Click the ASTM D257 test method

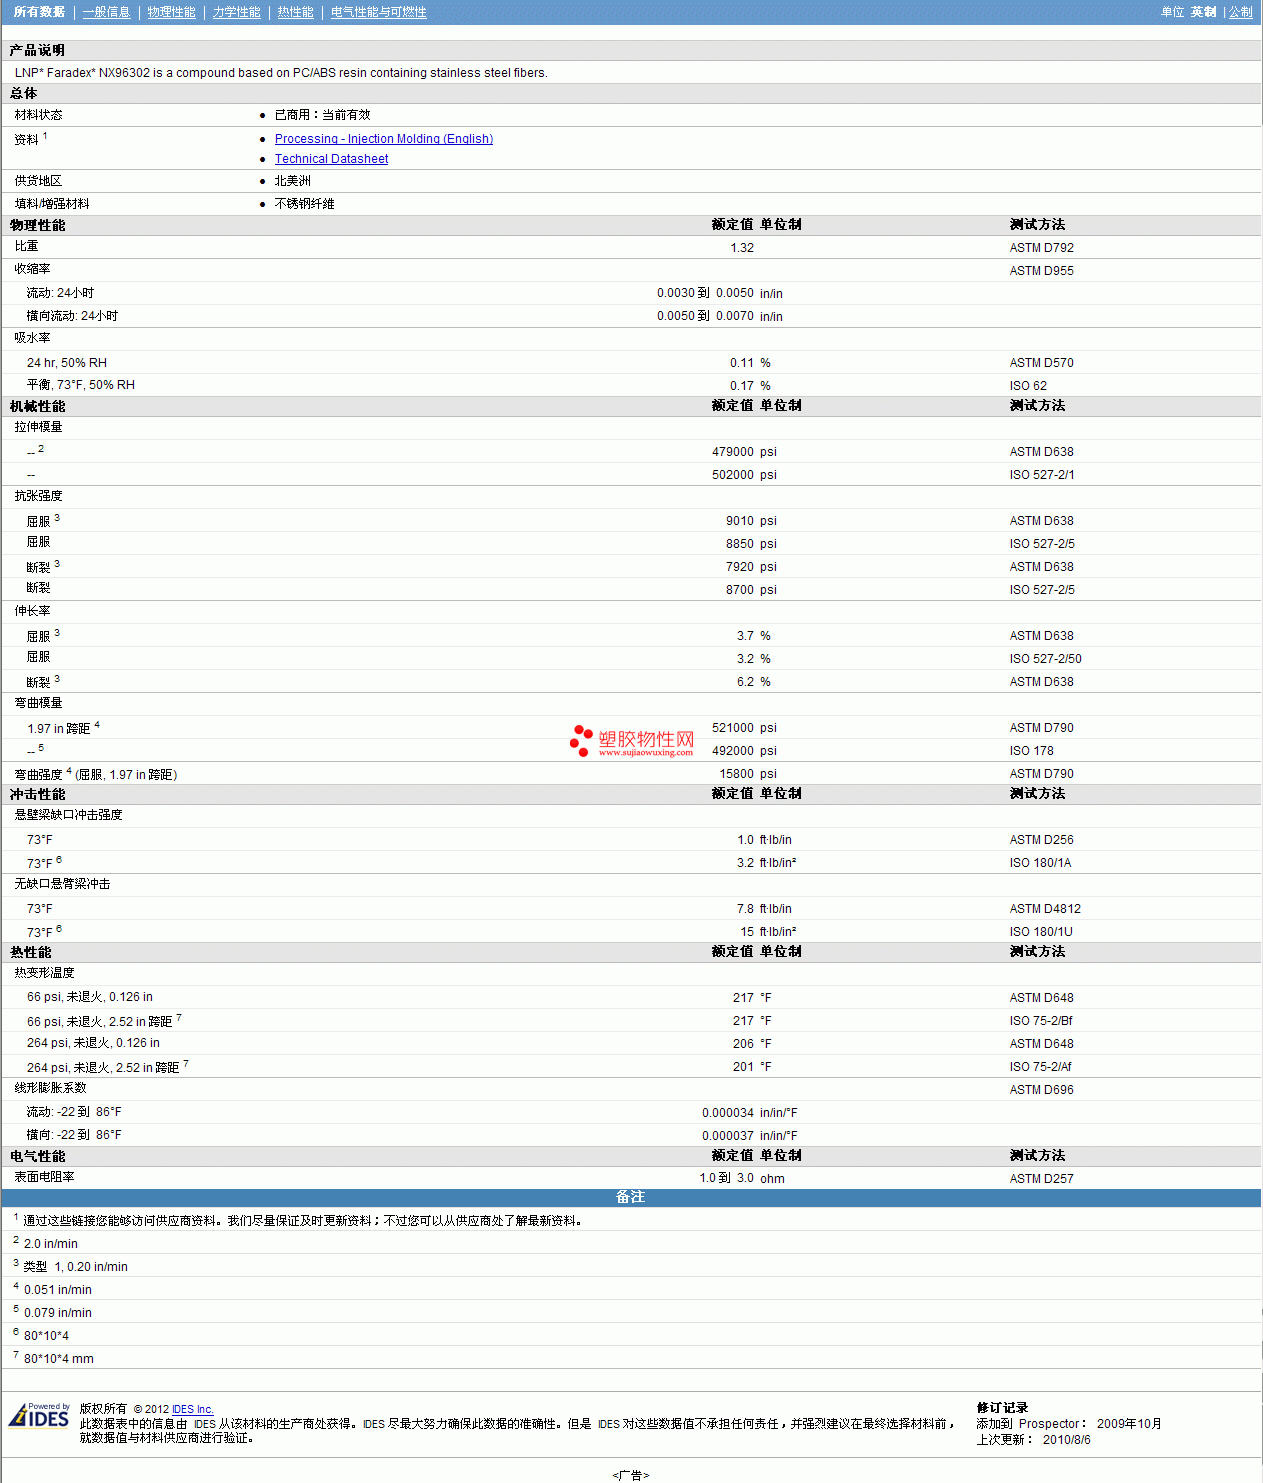pos(1041,1179)
